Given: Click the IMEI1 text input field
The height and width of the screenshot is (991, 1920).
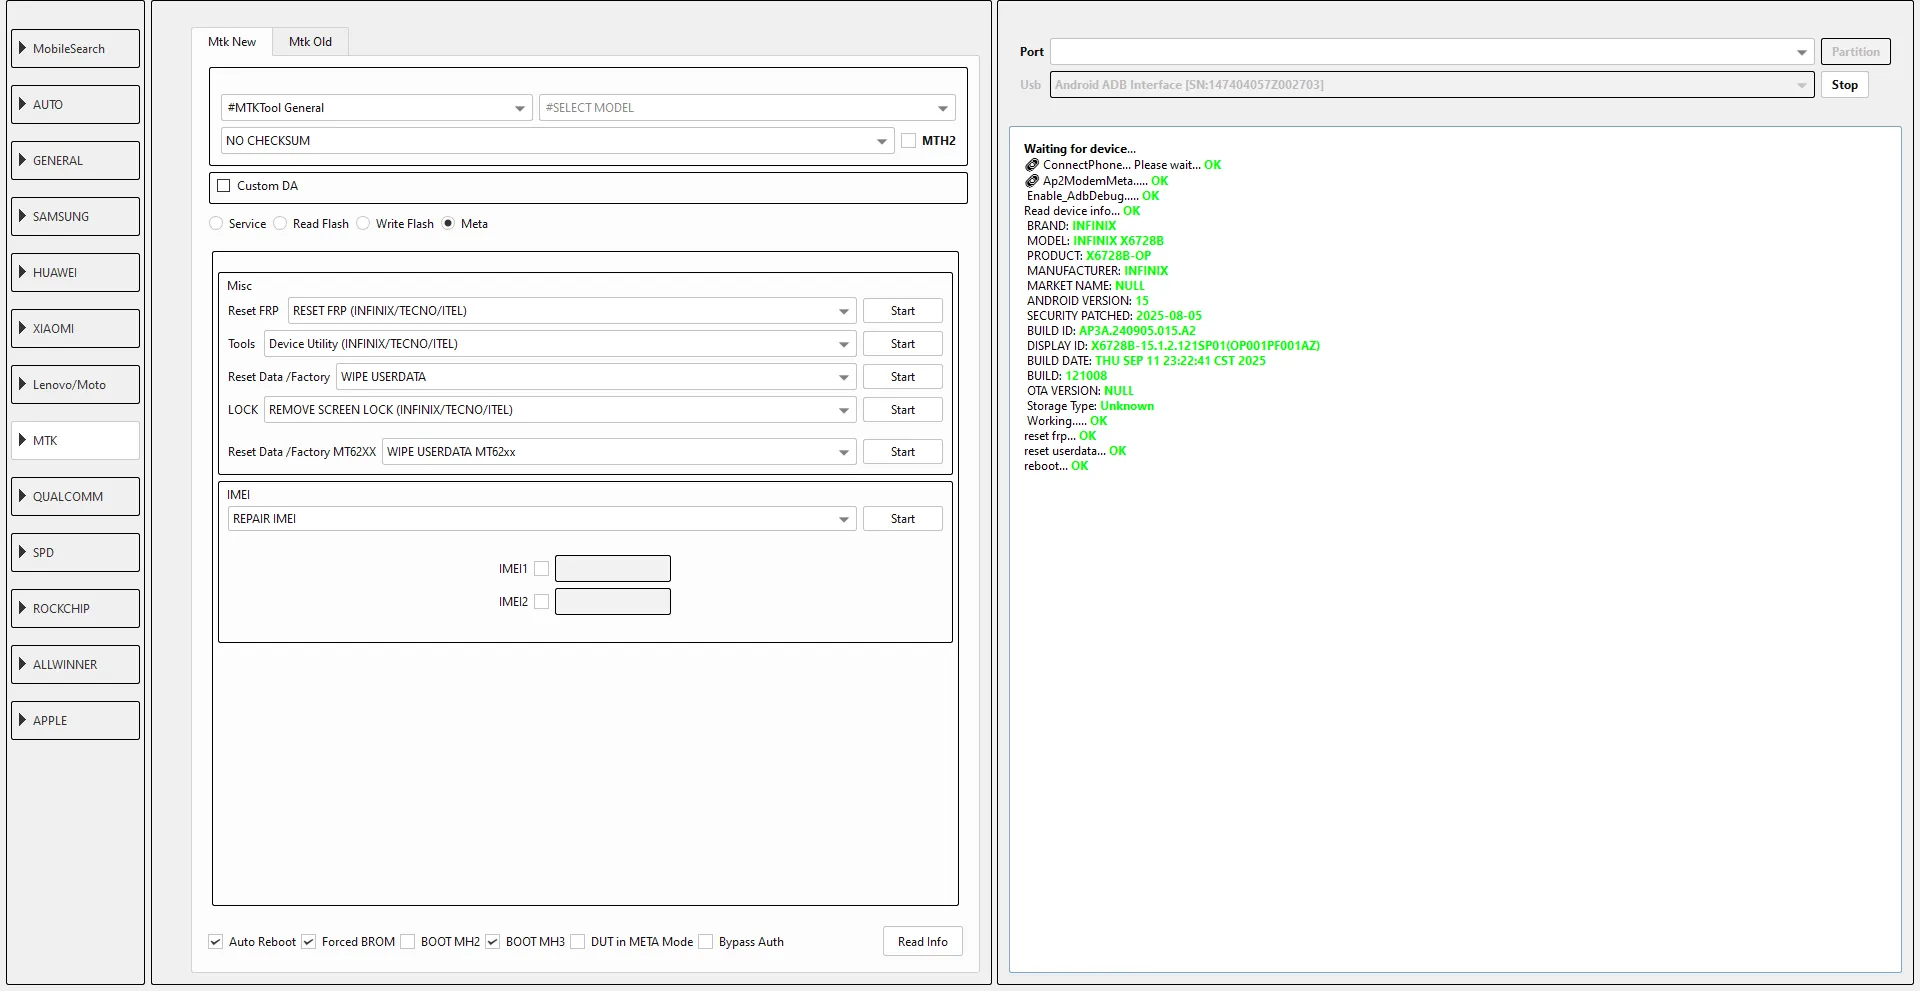Looking at the screenshot, I should point(612,569).
